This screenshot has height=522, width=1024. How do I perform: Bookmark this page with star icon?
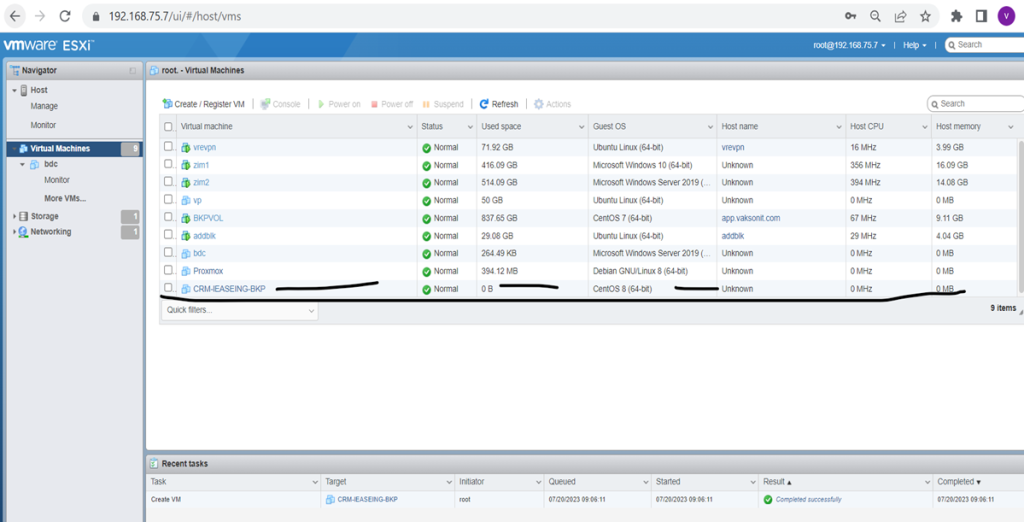[x=926, y=16]
